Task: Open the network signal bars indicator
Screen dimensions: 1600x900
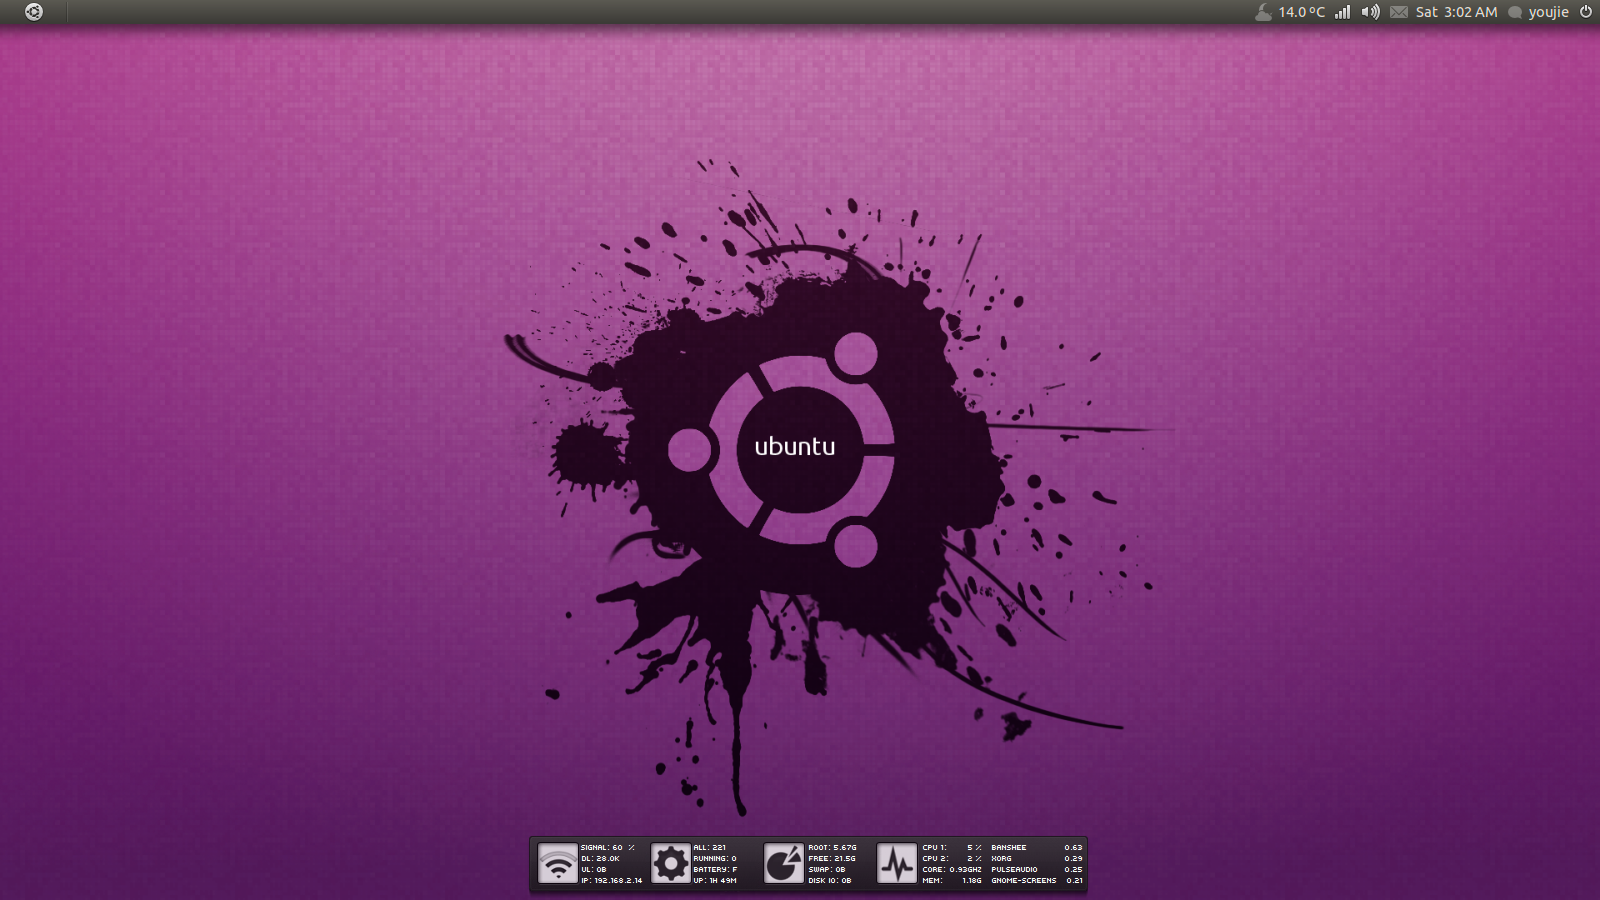Action: (1343, 12)
